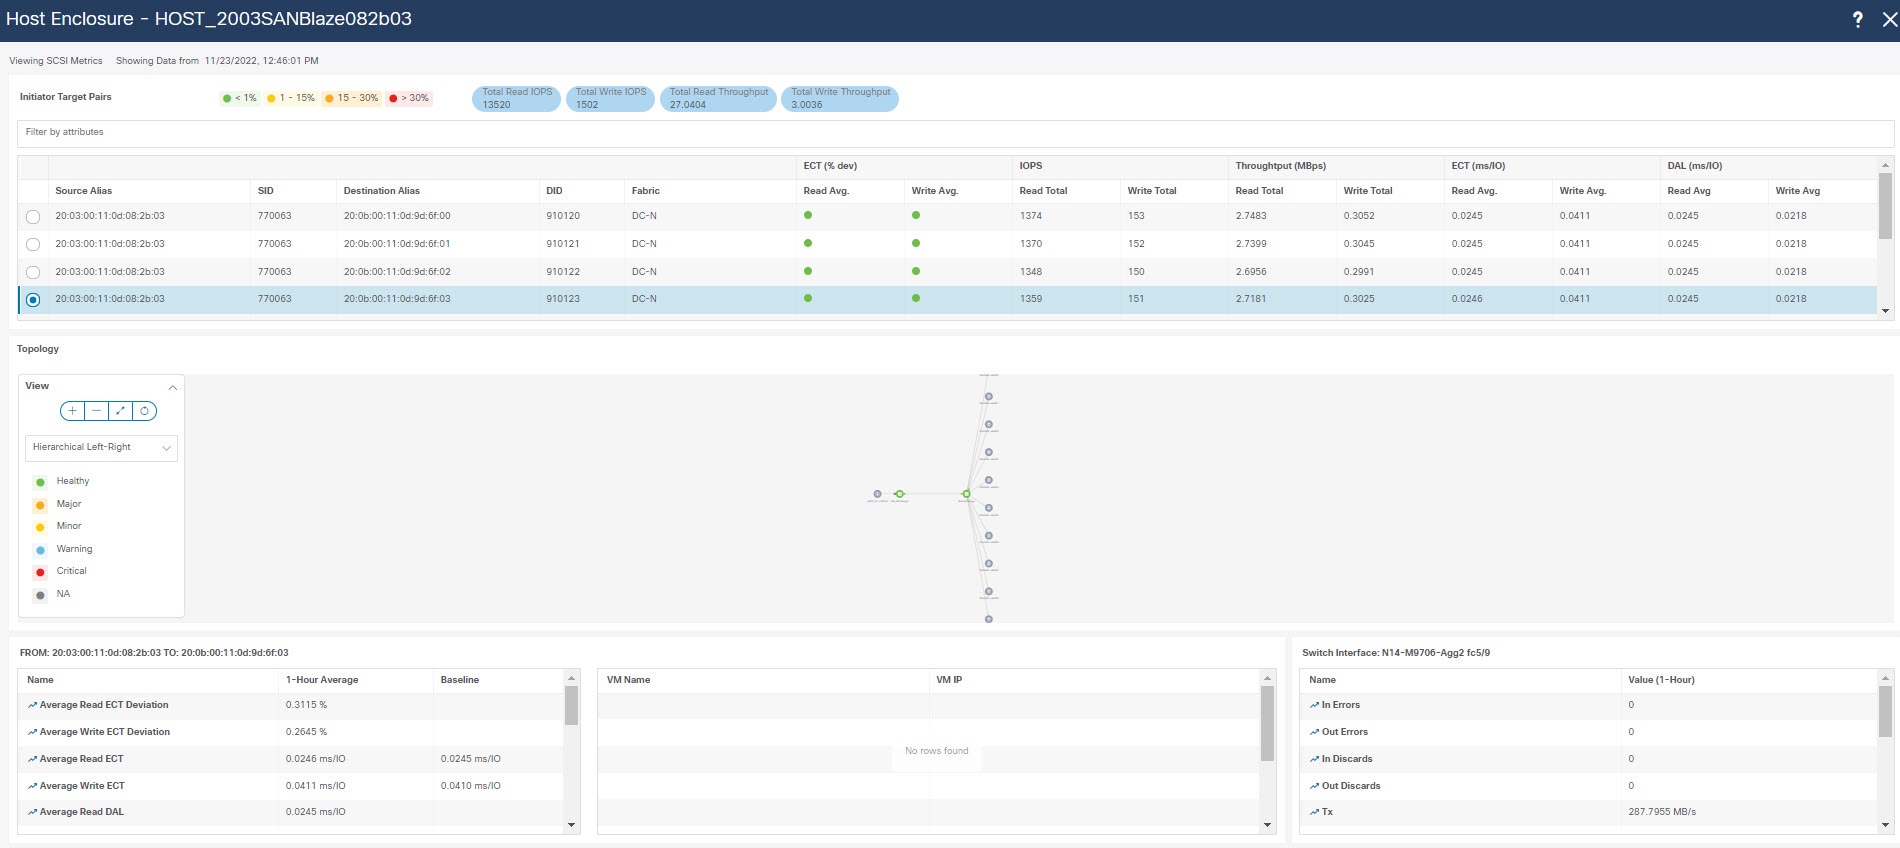Open chart icon for Out Errors
The image size is (1900, 848).
coord(1314,733)
